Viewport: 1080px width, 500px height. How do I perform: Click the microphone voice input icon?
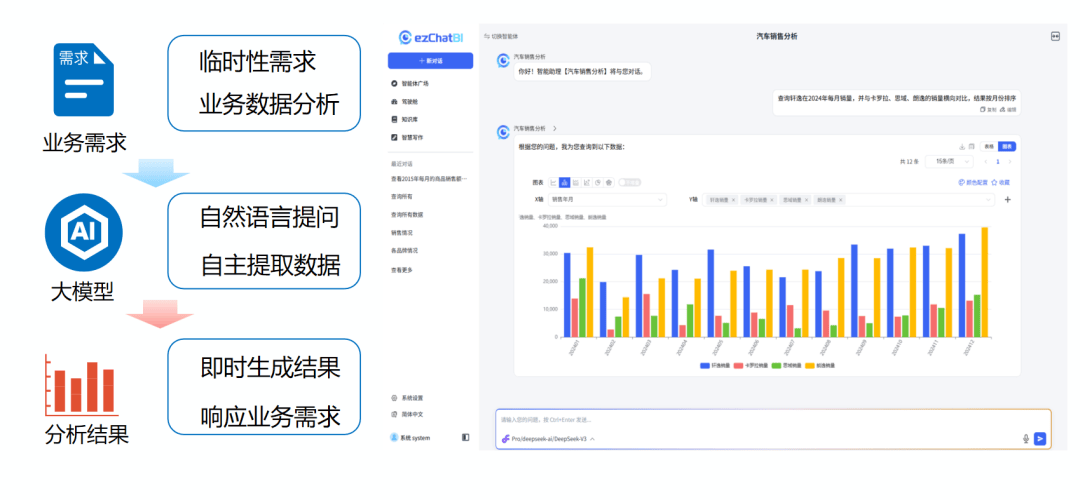[1026, 438]
